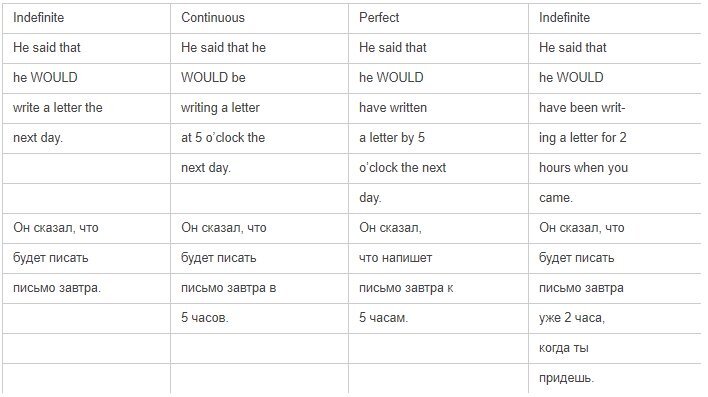Select the 'have written' cell
This screenshot has width=708, height=397.
[438, 108]
